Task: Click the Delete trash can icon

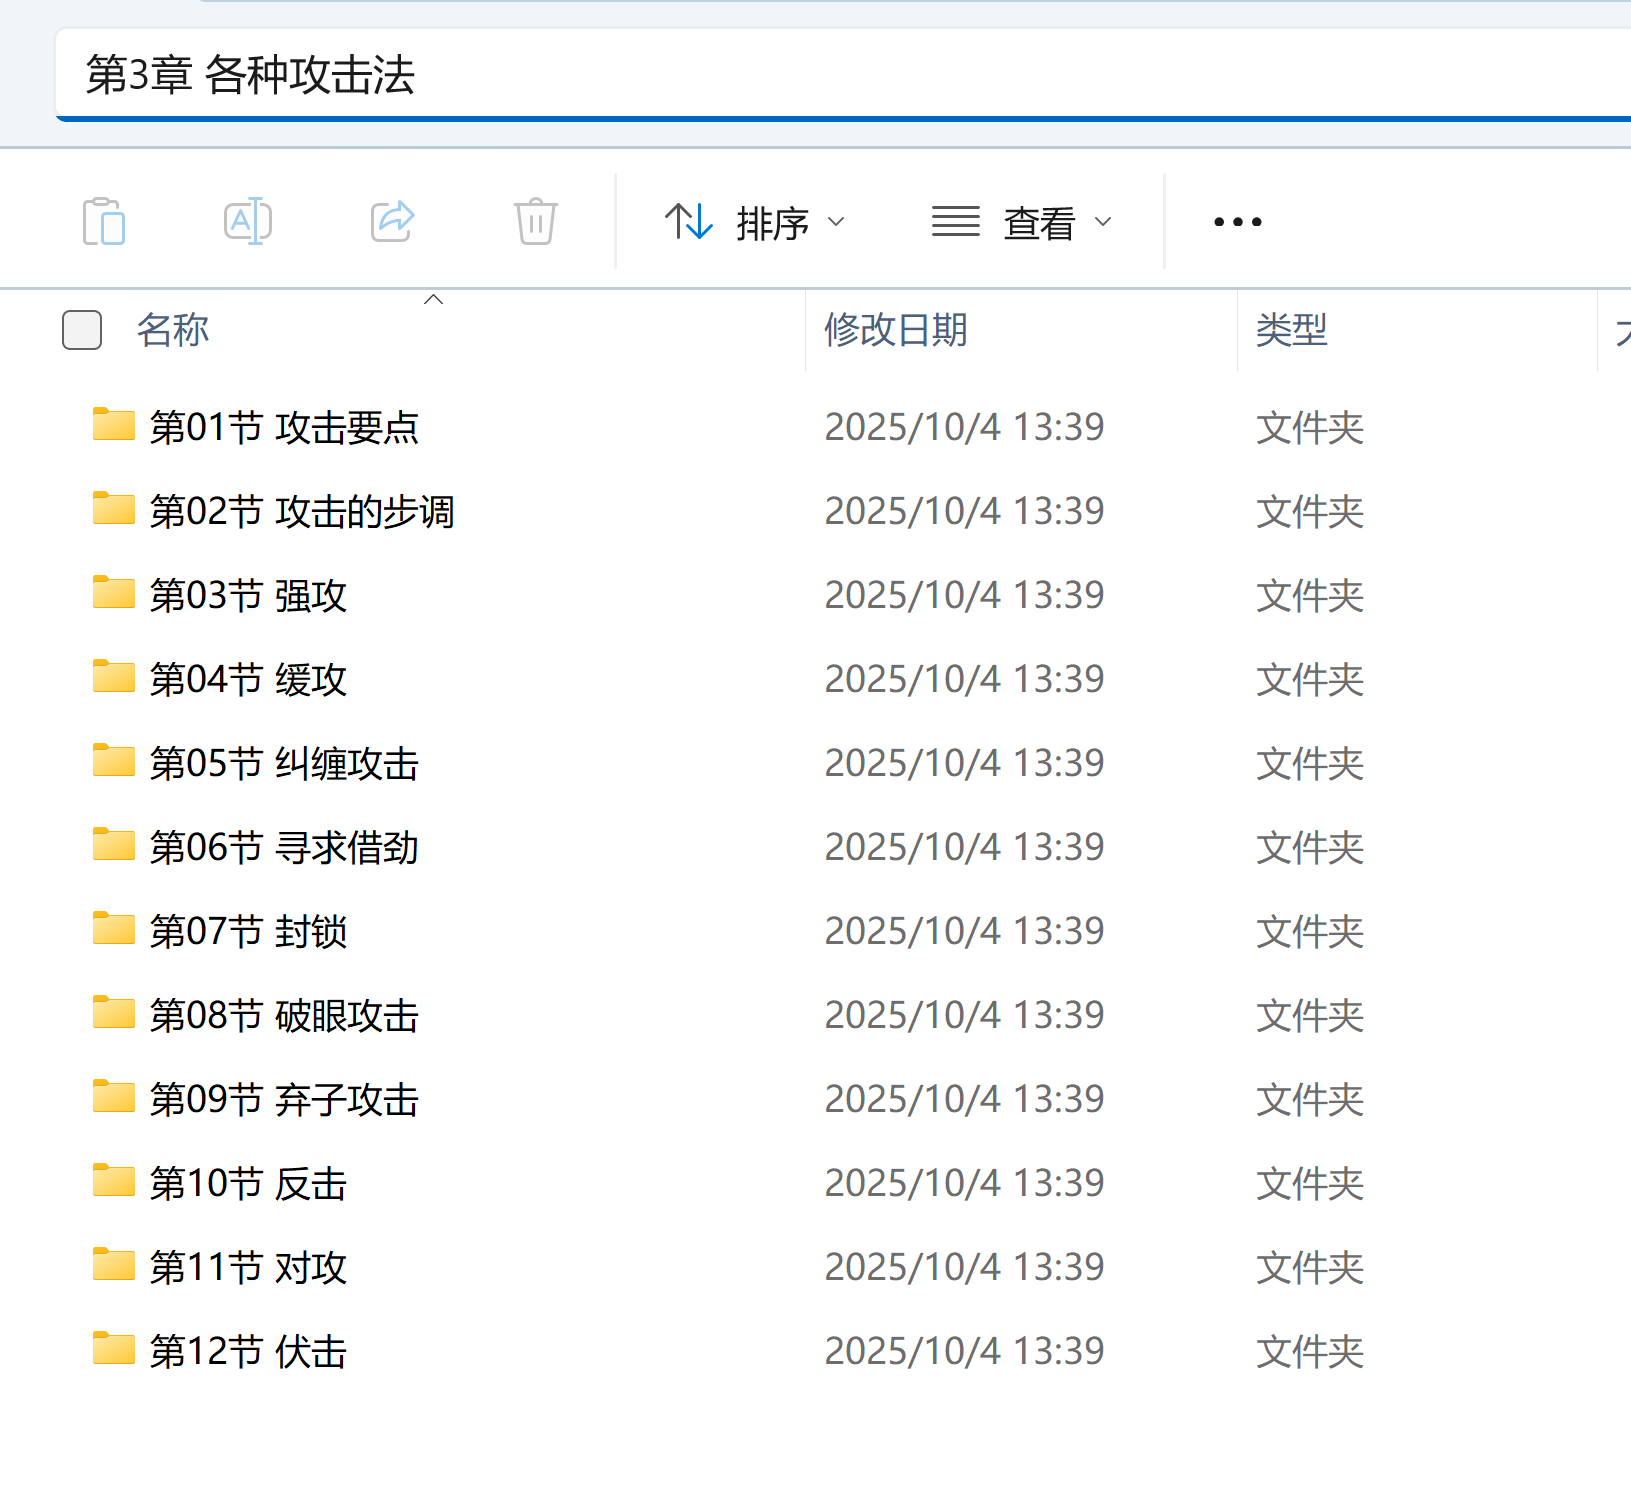Action: pyautogui.click(x=536, y=221)
